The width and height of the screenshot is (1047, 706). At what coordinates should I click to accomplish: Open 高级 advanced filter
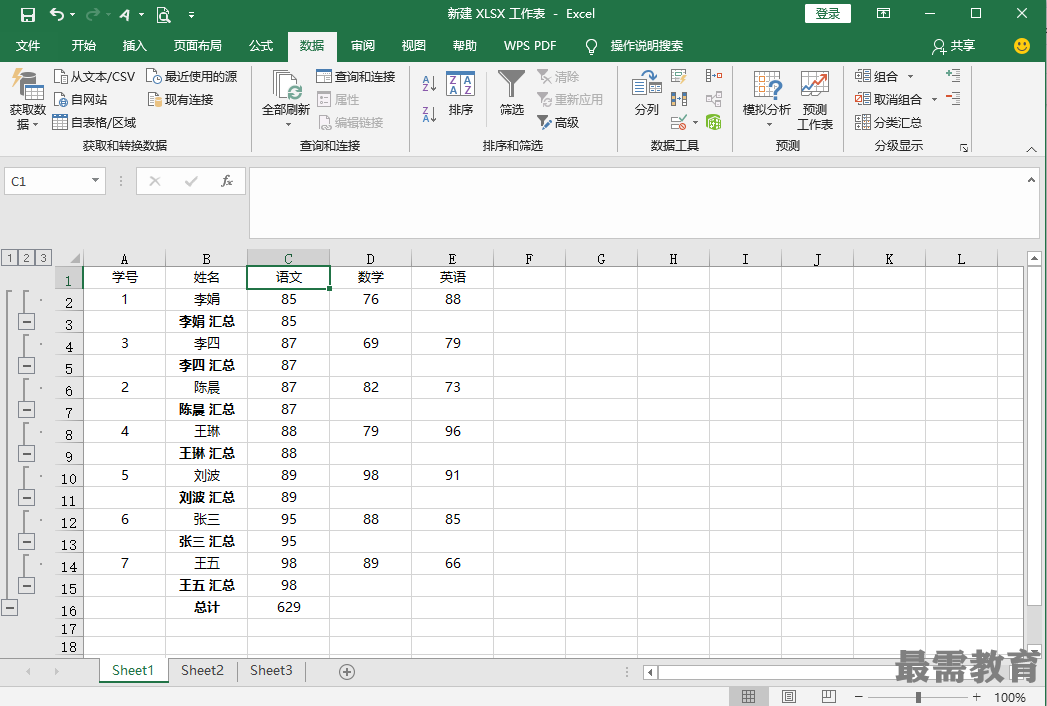coord(558,122)
